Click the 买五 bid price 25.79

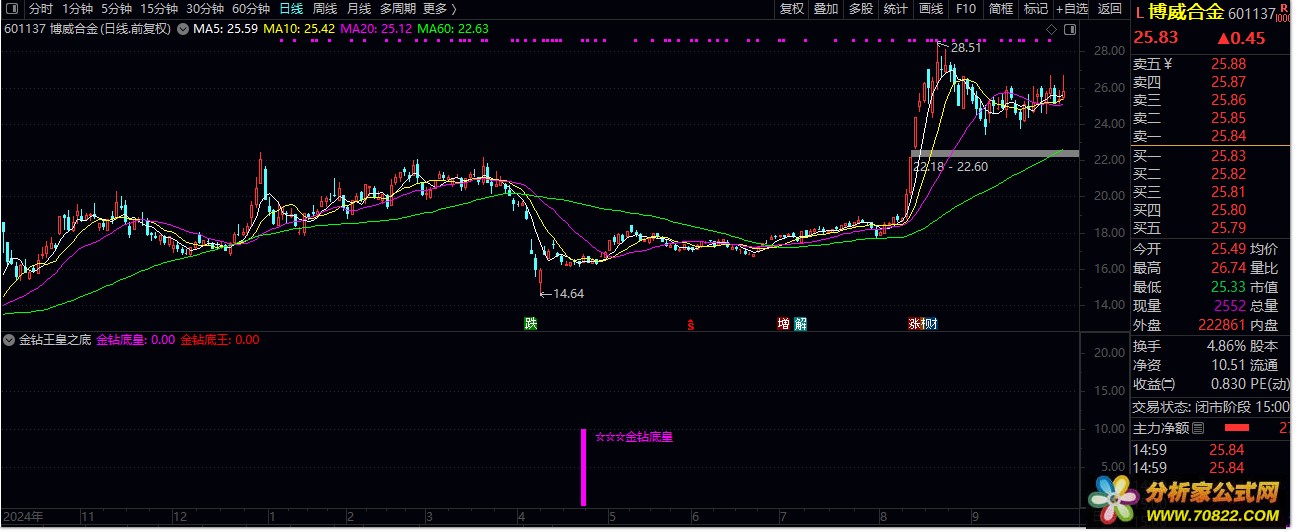point(1228,229)
